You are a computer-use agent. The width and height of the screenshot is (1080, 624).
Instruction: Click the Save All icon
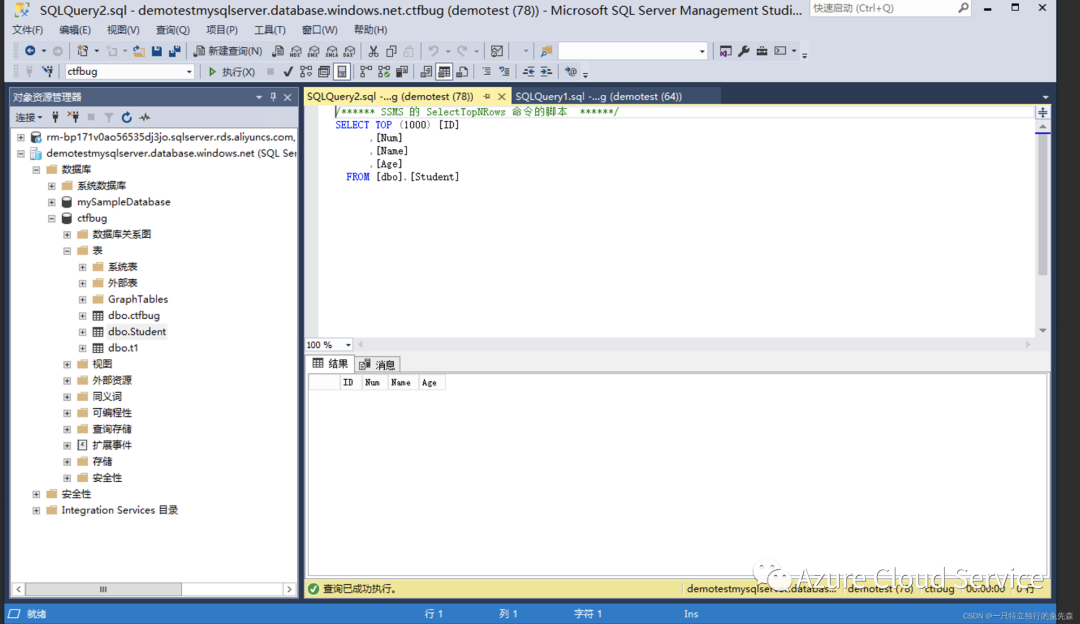(175, 51)
